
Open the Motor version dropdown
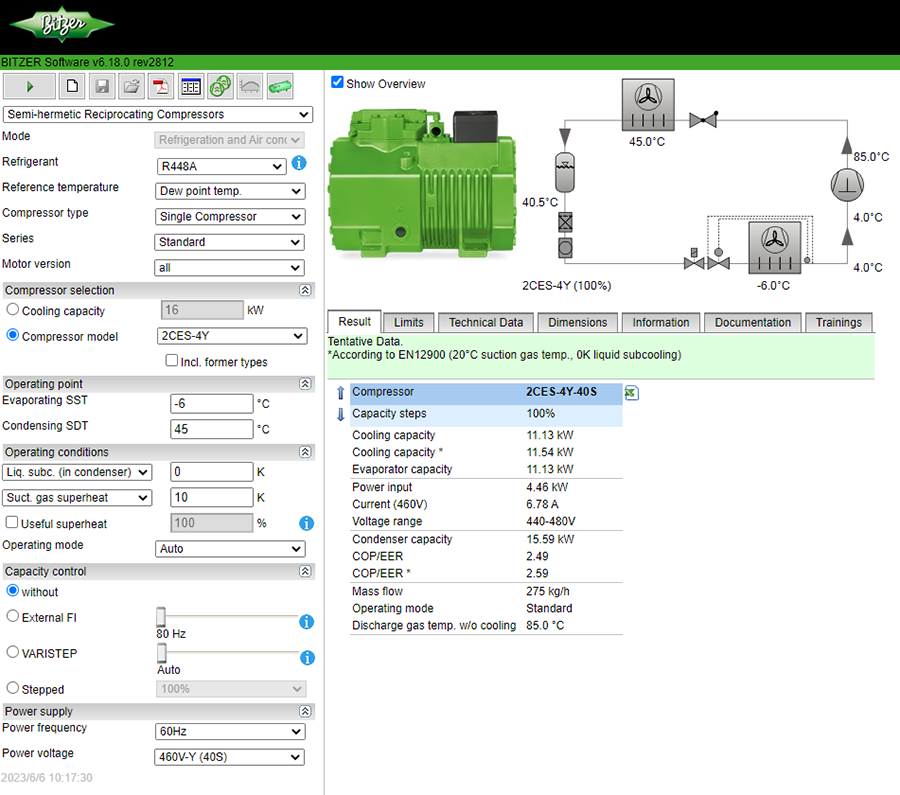coord(229,267)
